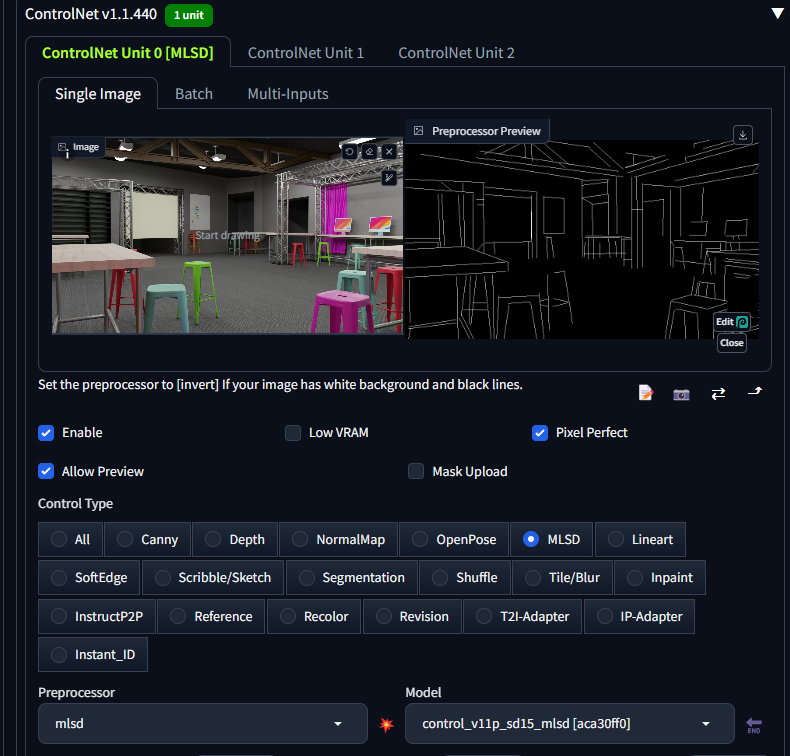Image resolution: width=790 pixels, height=756 pixels.
Task: Open the Multi-Inputs tab
Action: pos(287,94)
